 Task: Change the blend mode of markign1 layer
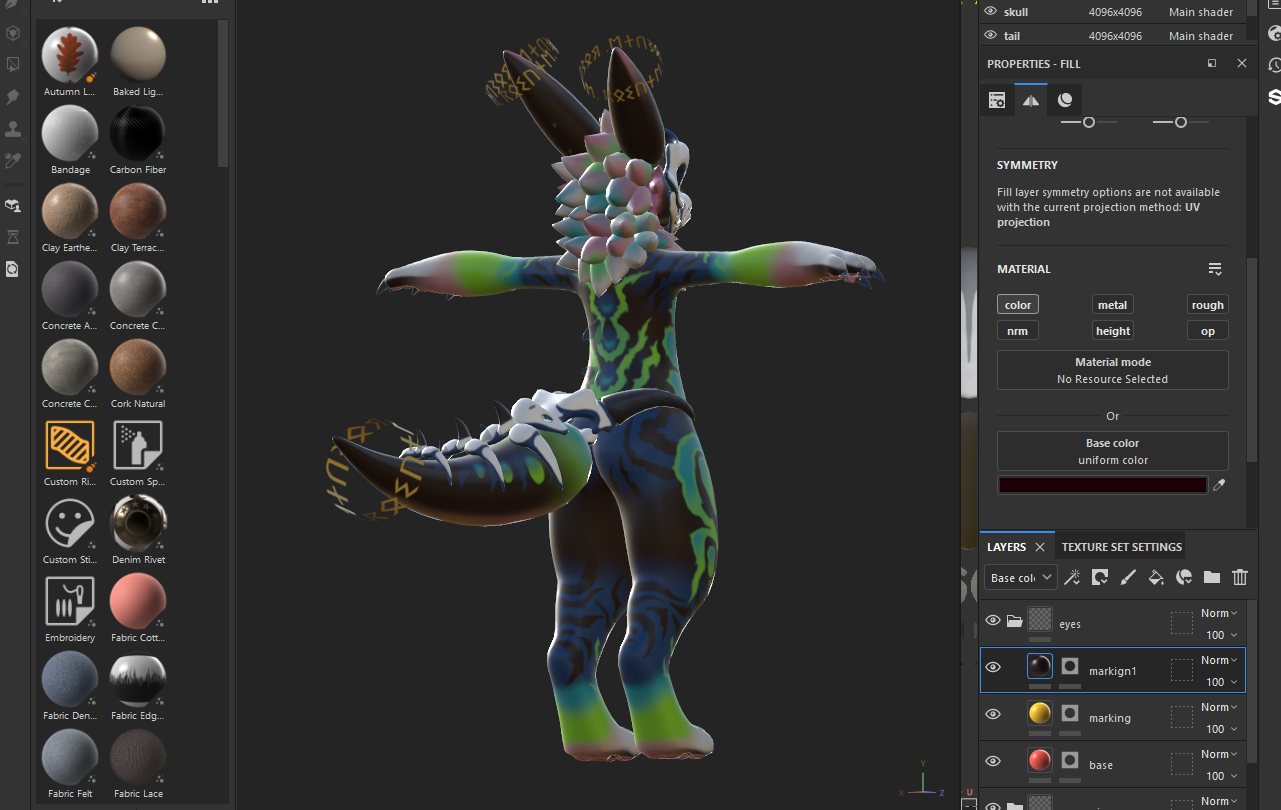click(x=1220, y=660)
